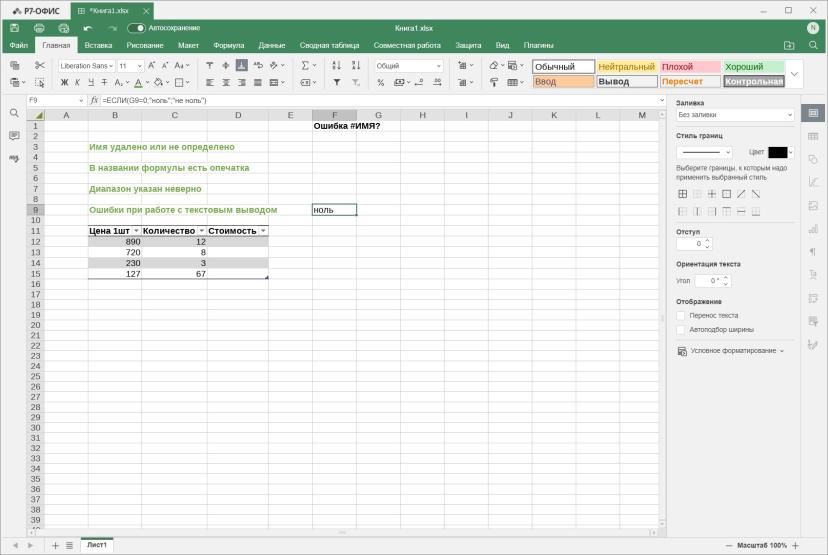Cut selection with the scissors icon
Viewport: 828px width, 555px height.
40,65
